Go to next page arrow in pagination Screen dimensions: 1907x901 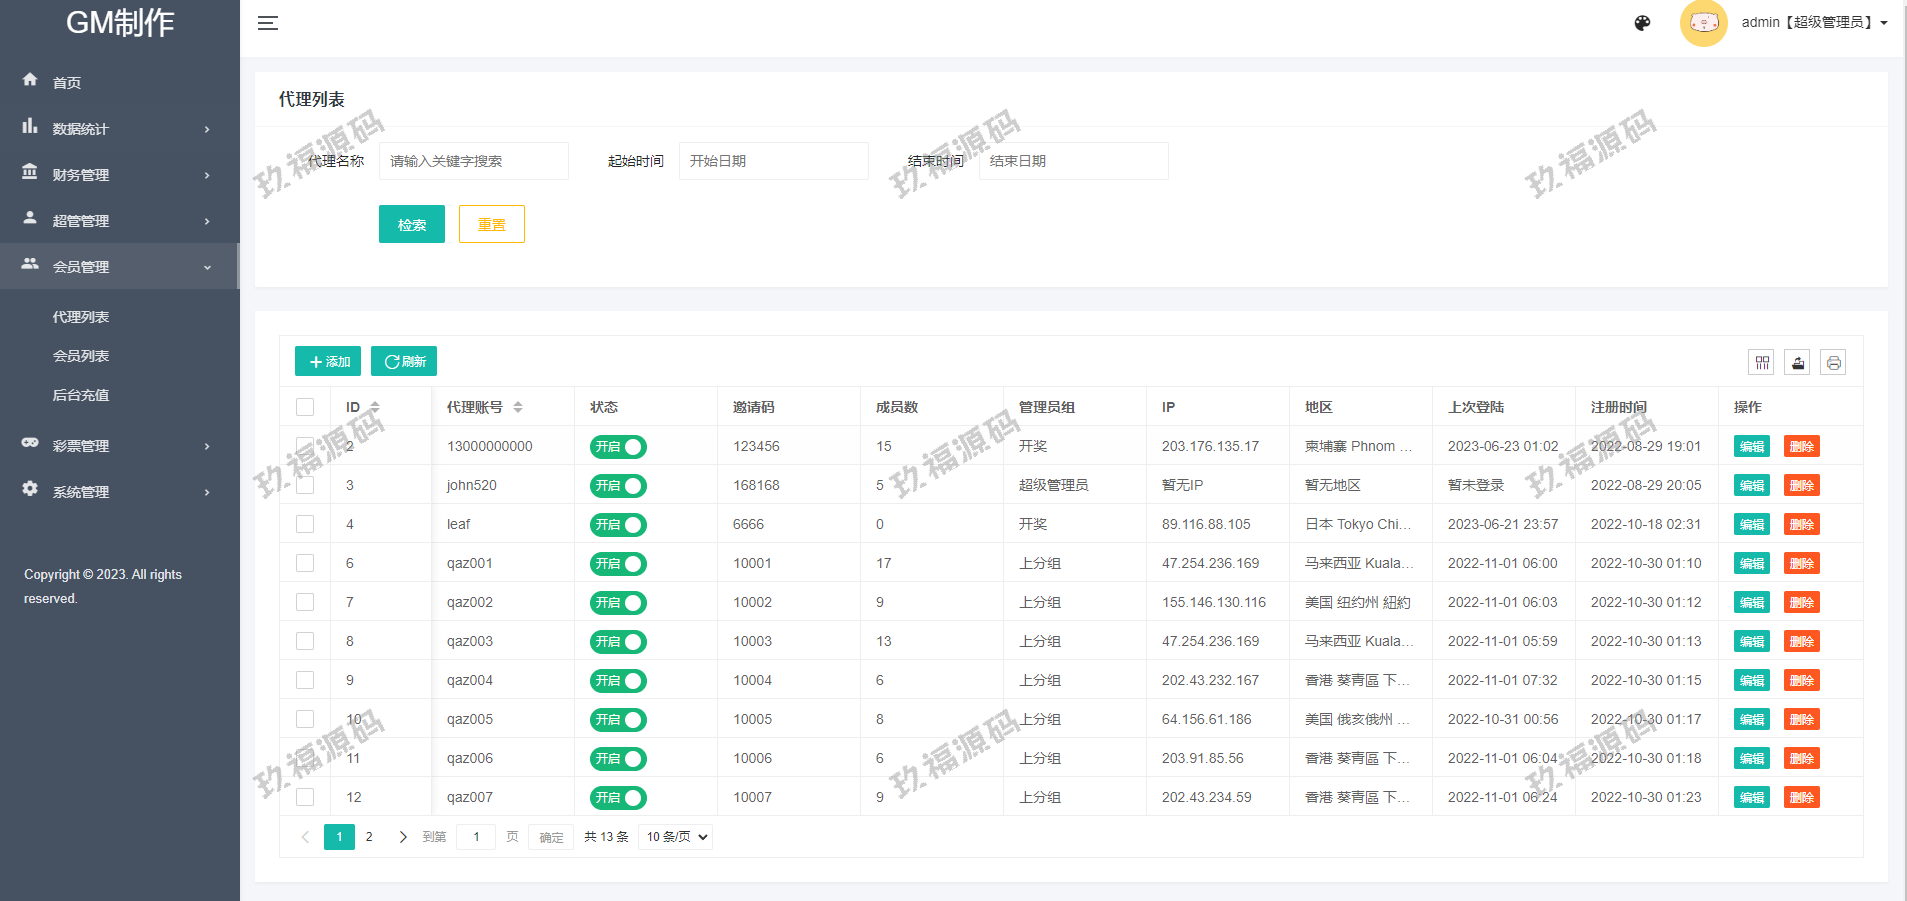402,837
